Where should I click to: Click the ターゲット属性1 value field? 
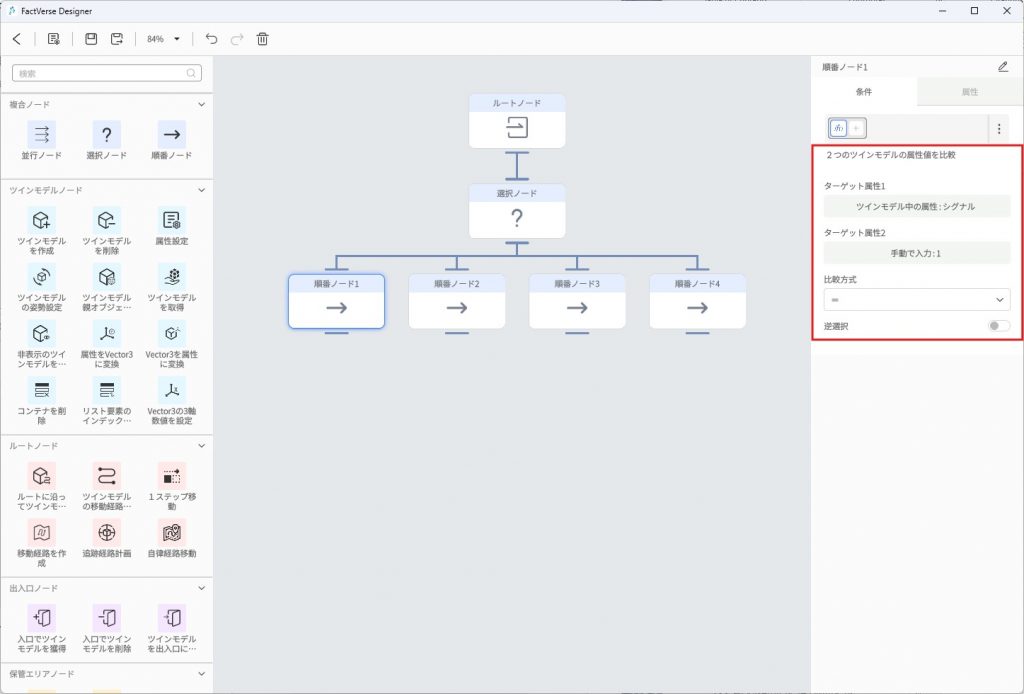pyautogui.click(x=916, y=206)
